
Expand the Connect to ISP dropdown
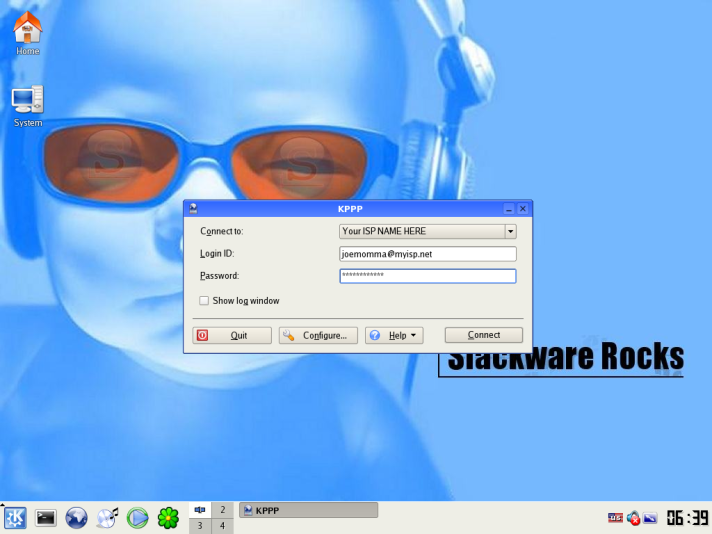(x=510, y=232)
